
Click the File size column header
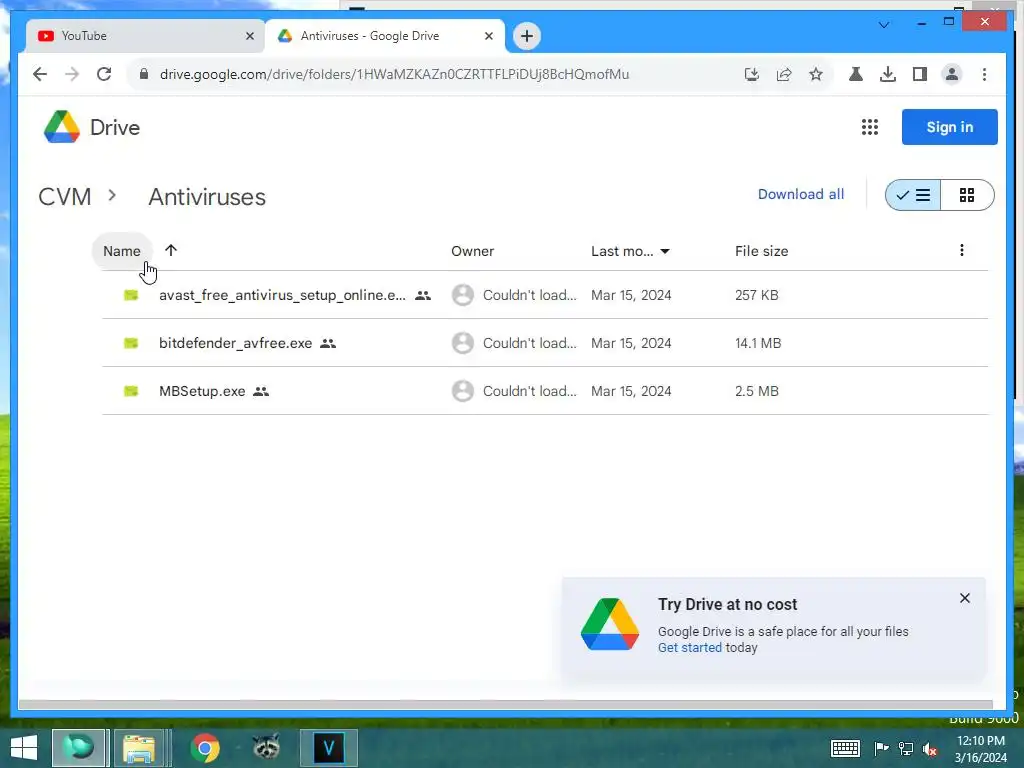point(761,251)
